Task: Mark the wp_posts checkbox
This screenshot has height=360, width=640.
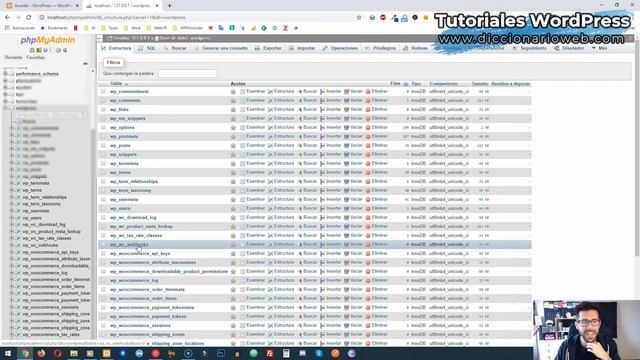Action: [x=103, y=146]
